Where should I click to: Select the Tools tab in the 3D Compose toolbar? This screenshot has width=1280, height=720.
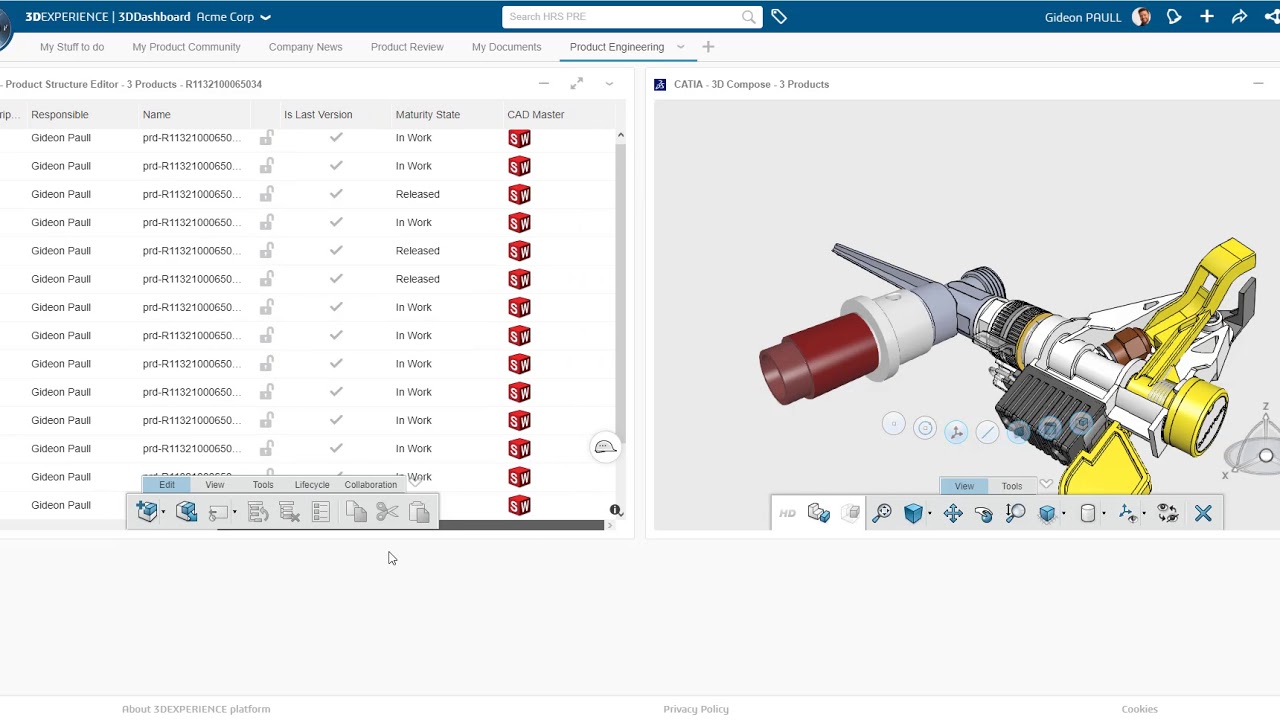1012,486
